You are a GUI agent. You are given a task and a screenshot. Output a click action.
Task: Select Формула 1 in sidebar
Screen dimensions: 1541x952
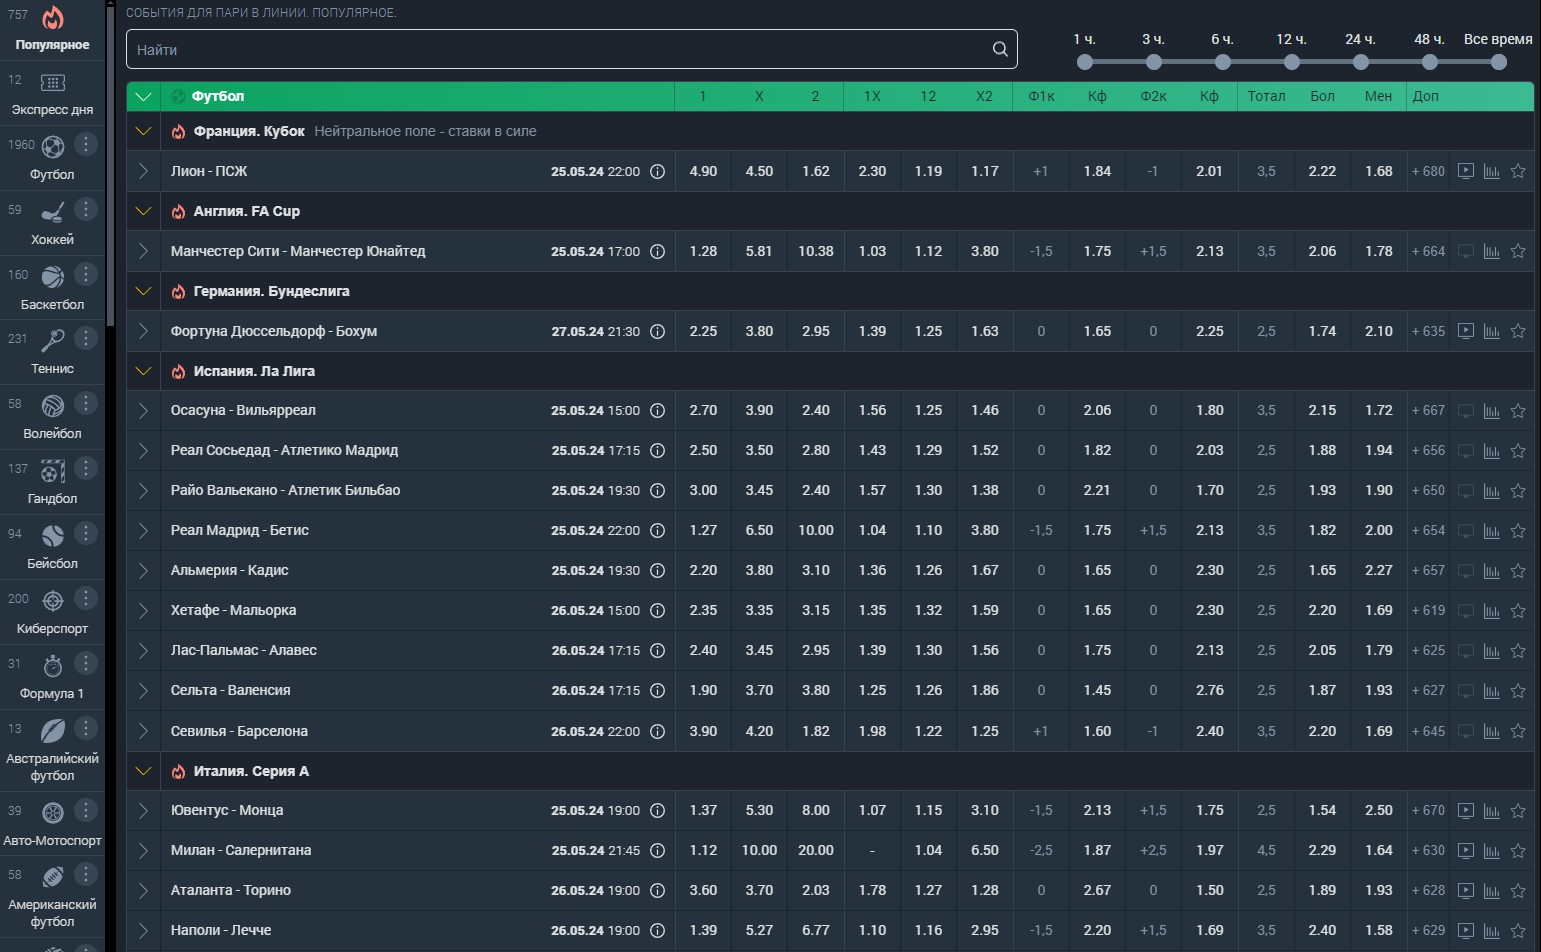[x=52, y=677]
